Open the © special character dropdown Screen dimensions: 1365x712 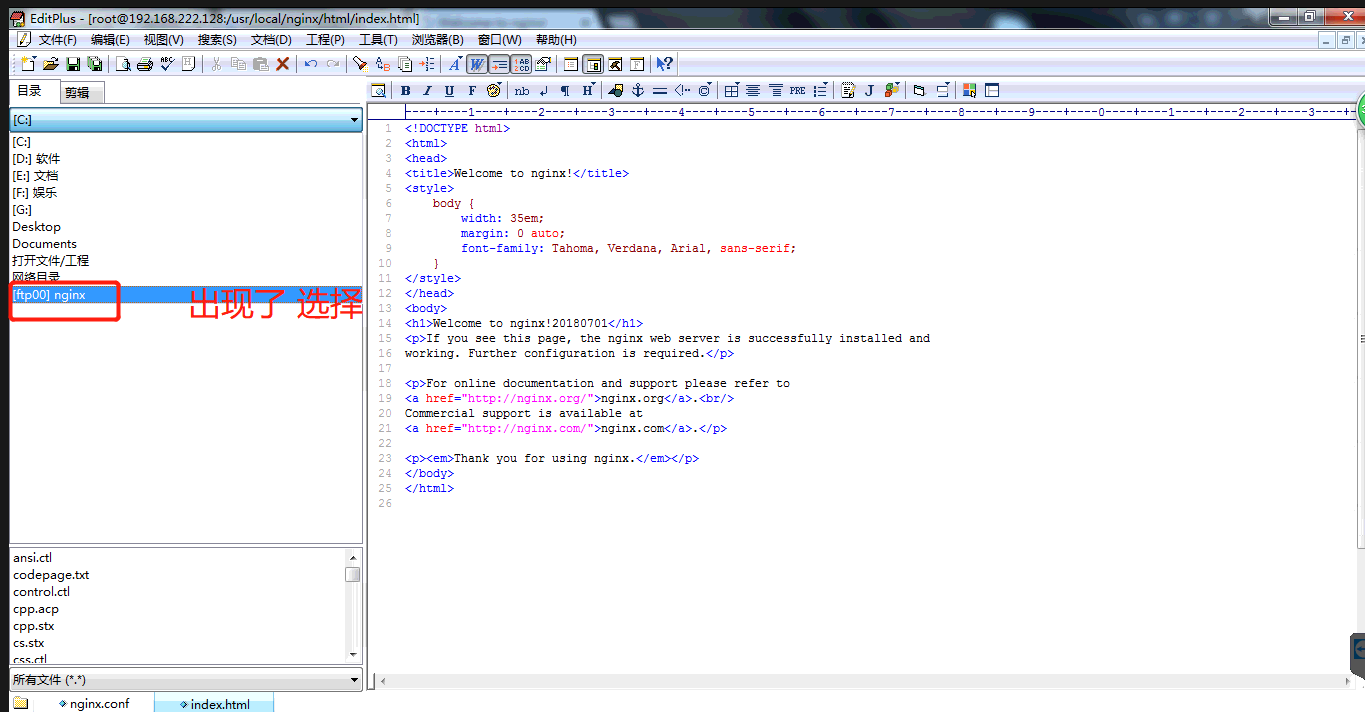click(705, 90)
